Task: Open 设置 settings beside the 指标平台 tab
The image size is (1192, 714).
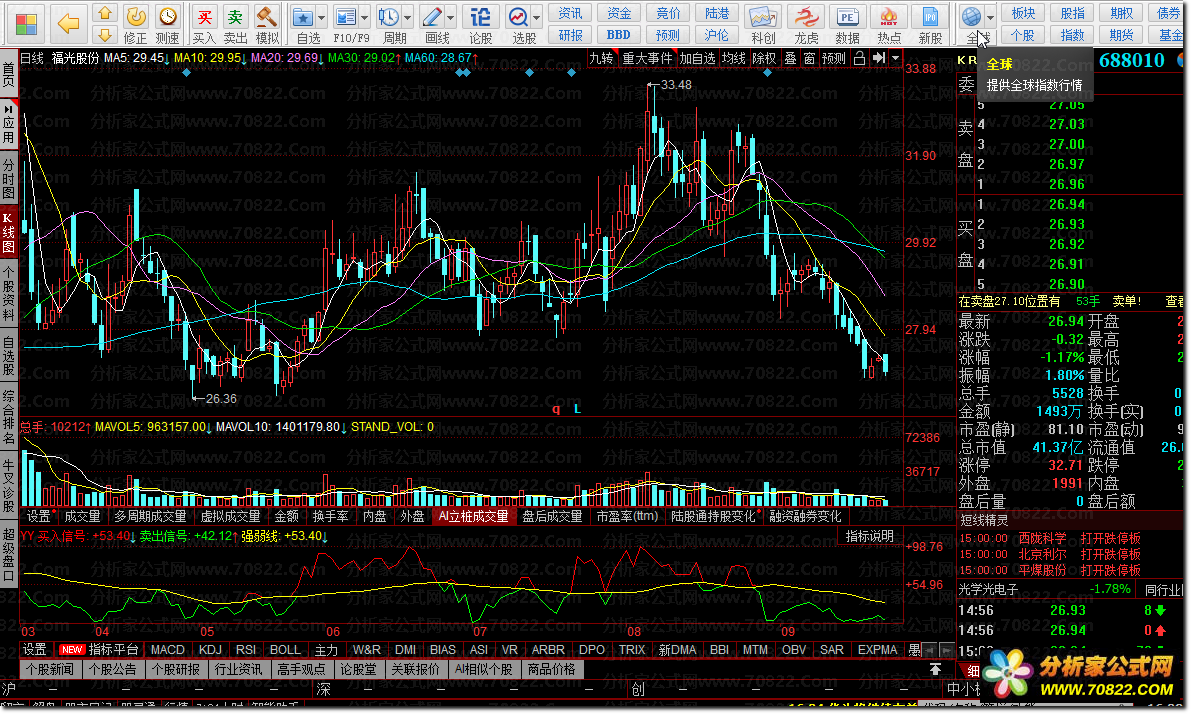Action: pos(34,650)
